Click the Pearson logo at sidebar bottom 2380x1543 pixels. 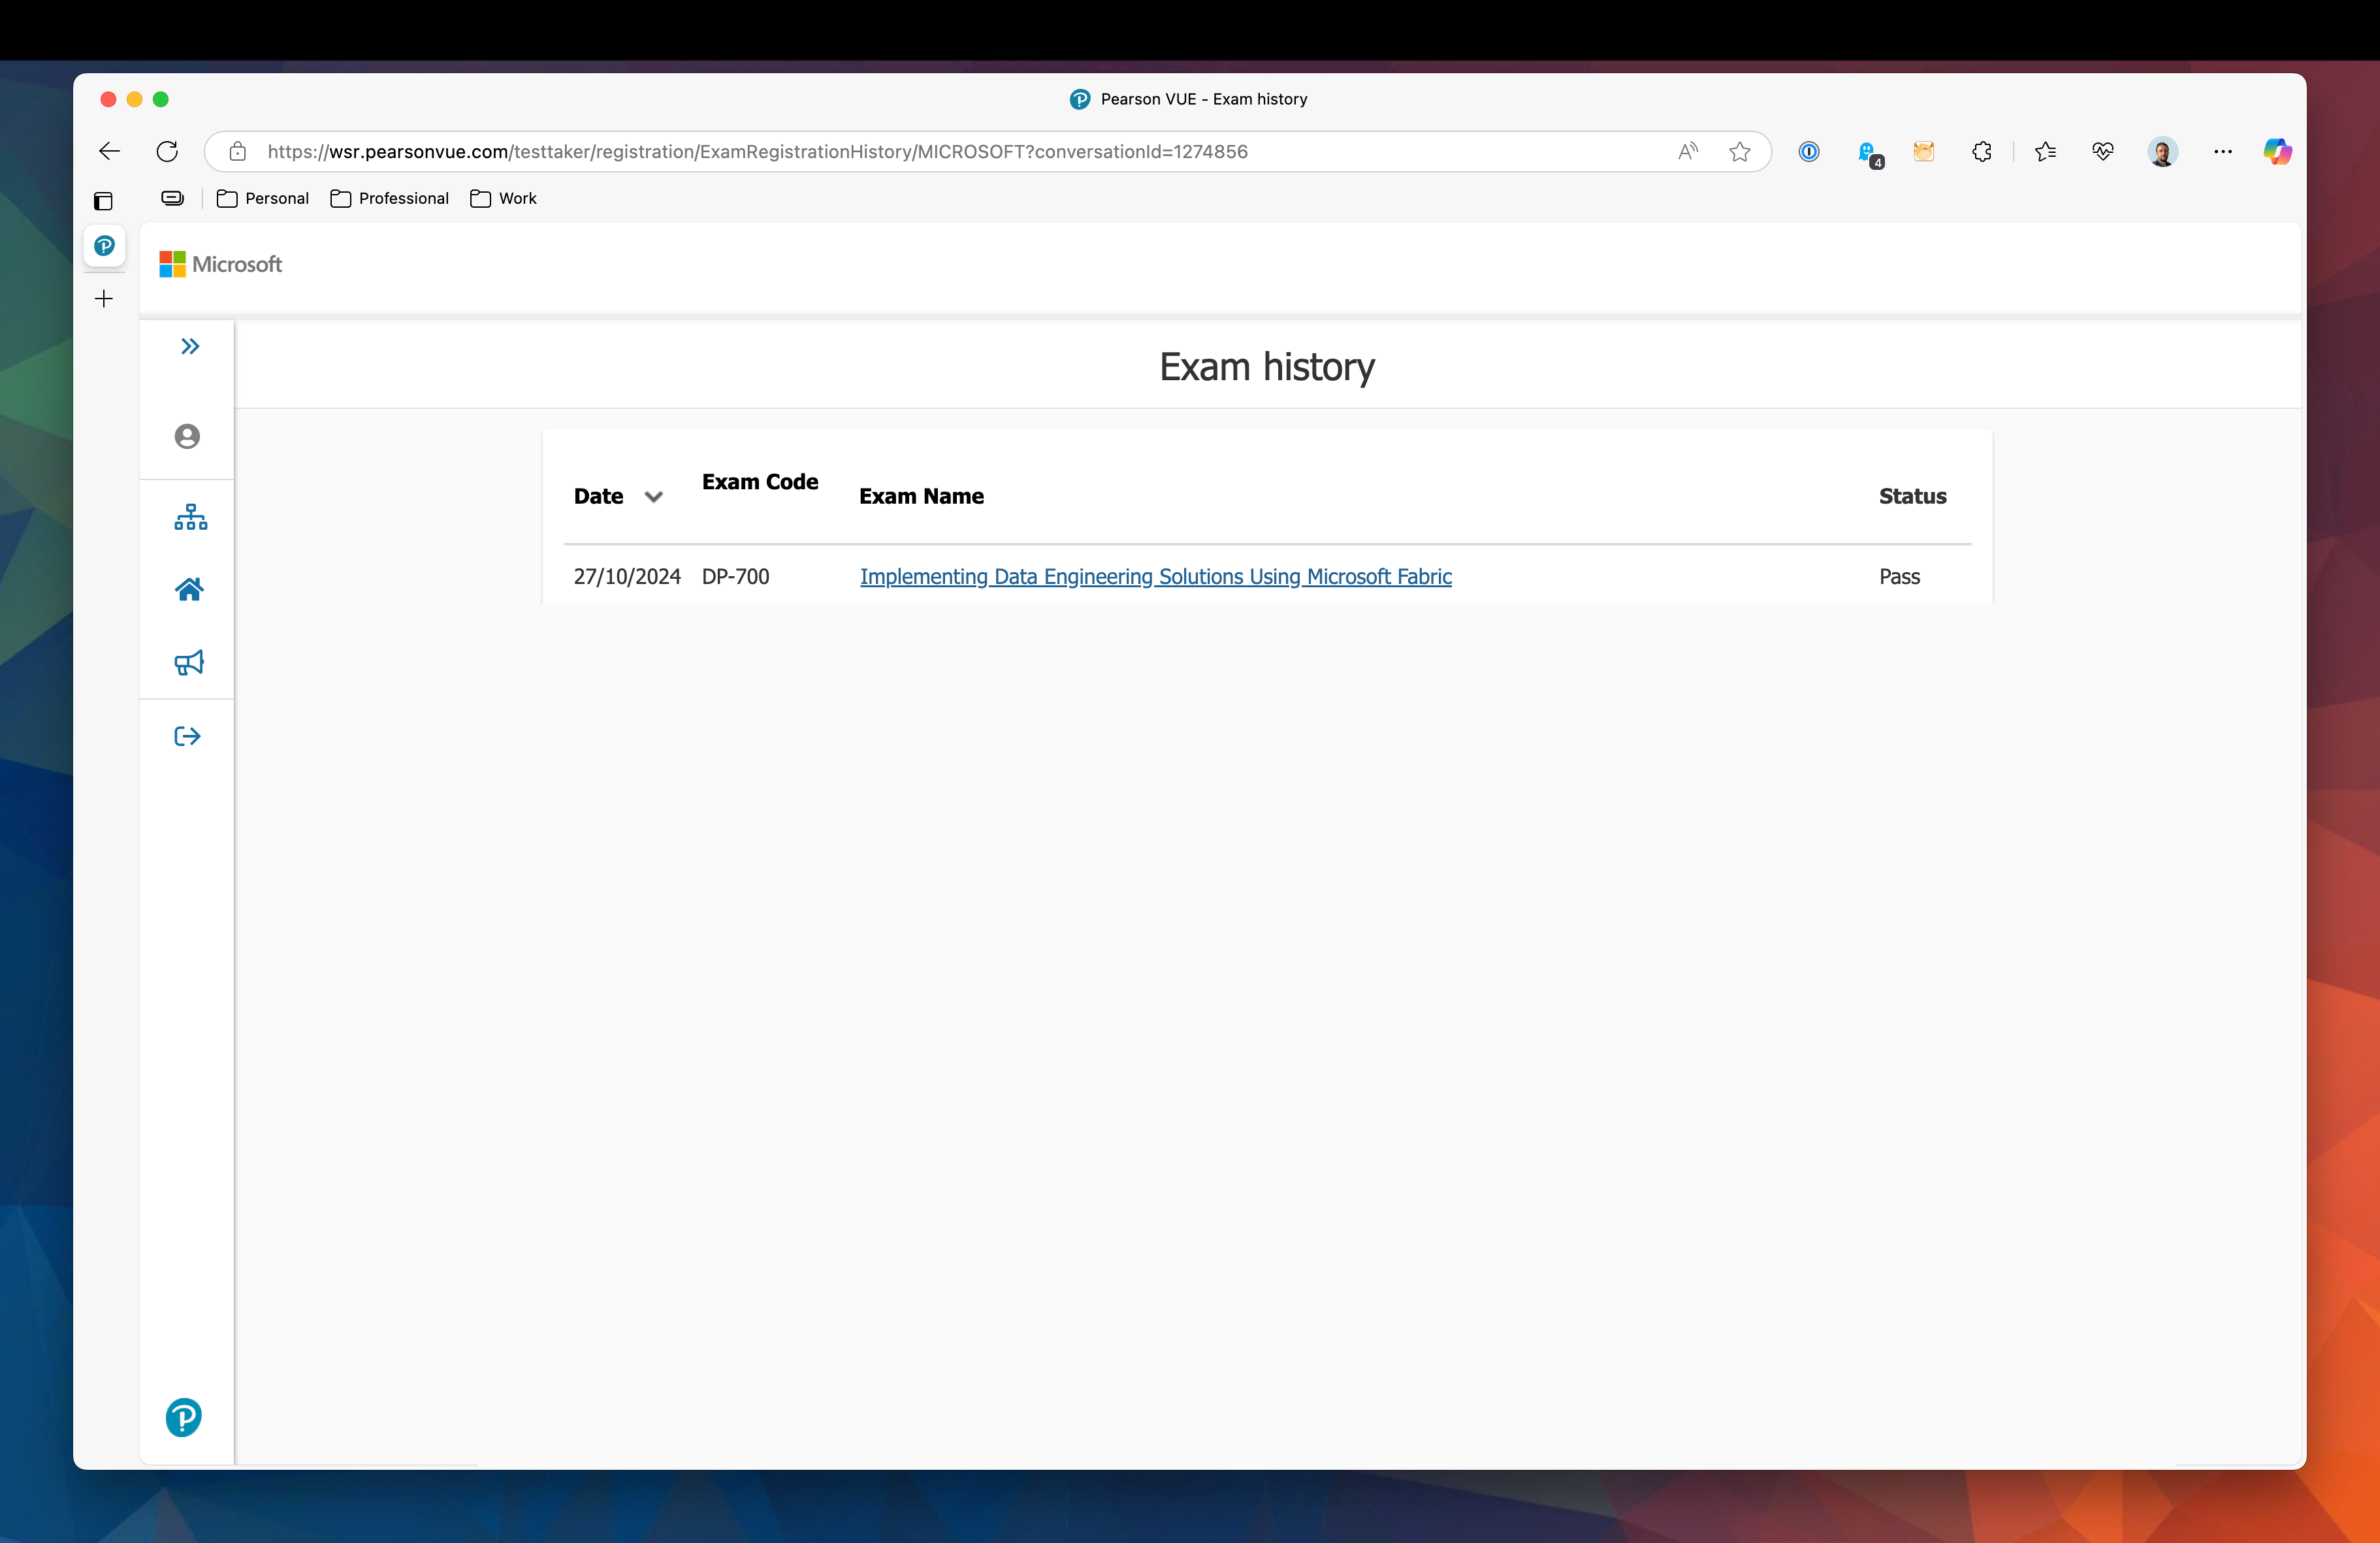click(184, 1417)
